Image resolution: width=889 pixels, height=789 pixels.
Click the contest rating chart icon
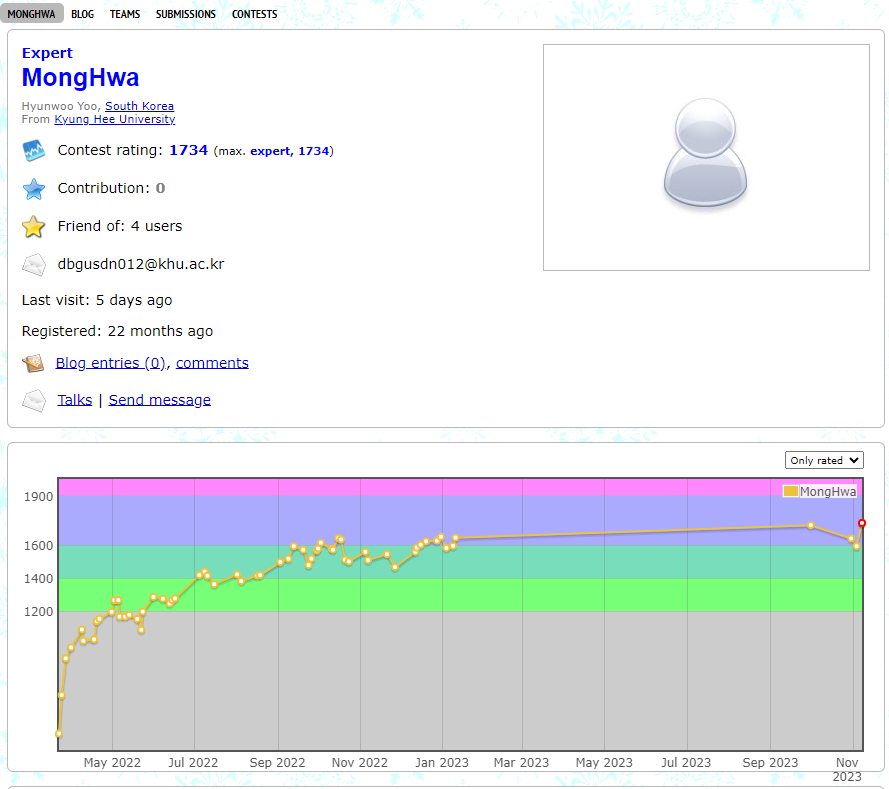pos(33,151)
